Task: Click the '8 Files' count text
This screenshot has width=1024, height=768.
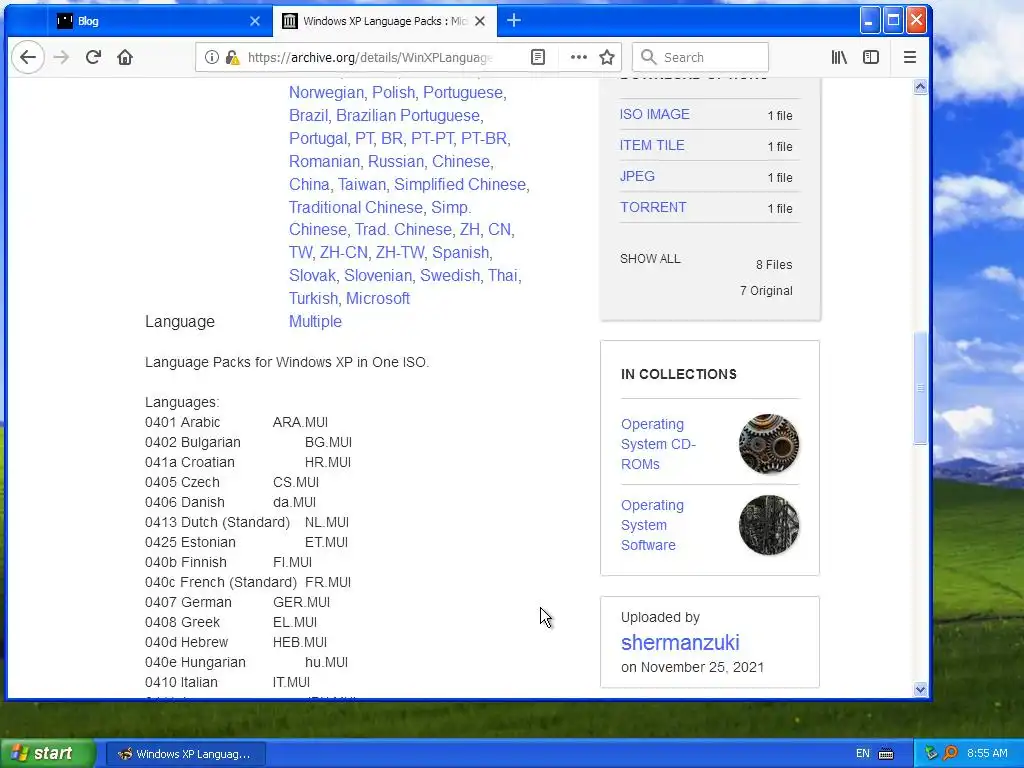Action: [774, 264]
